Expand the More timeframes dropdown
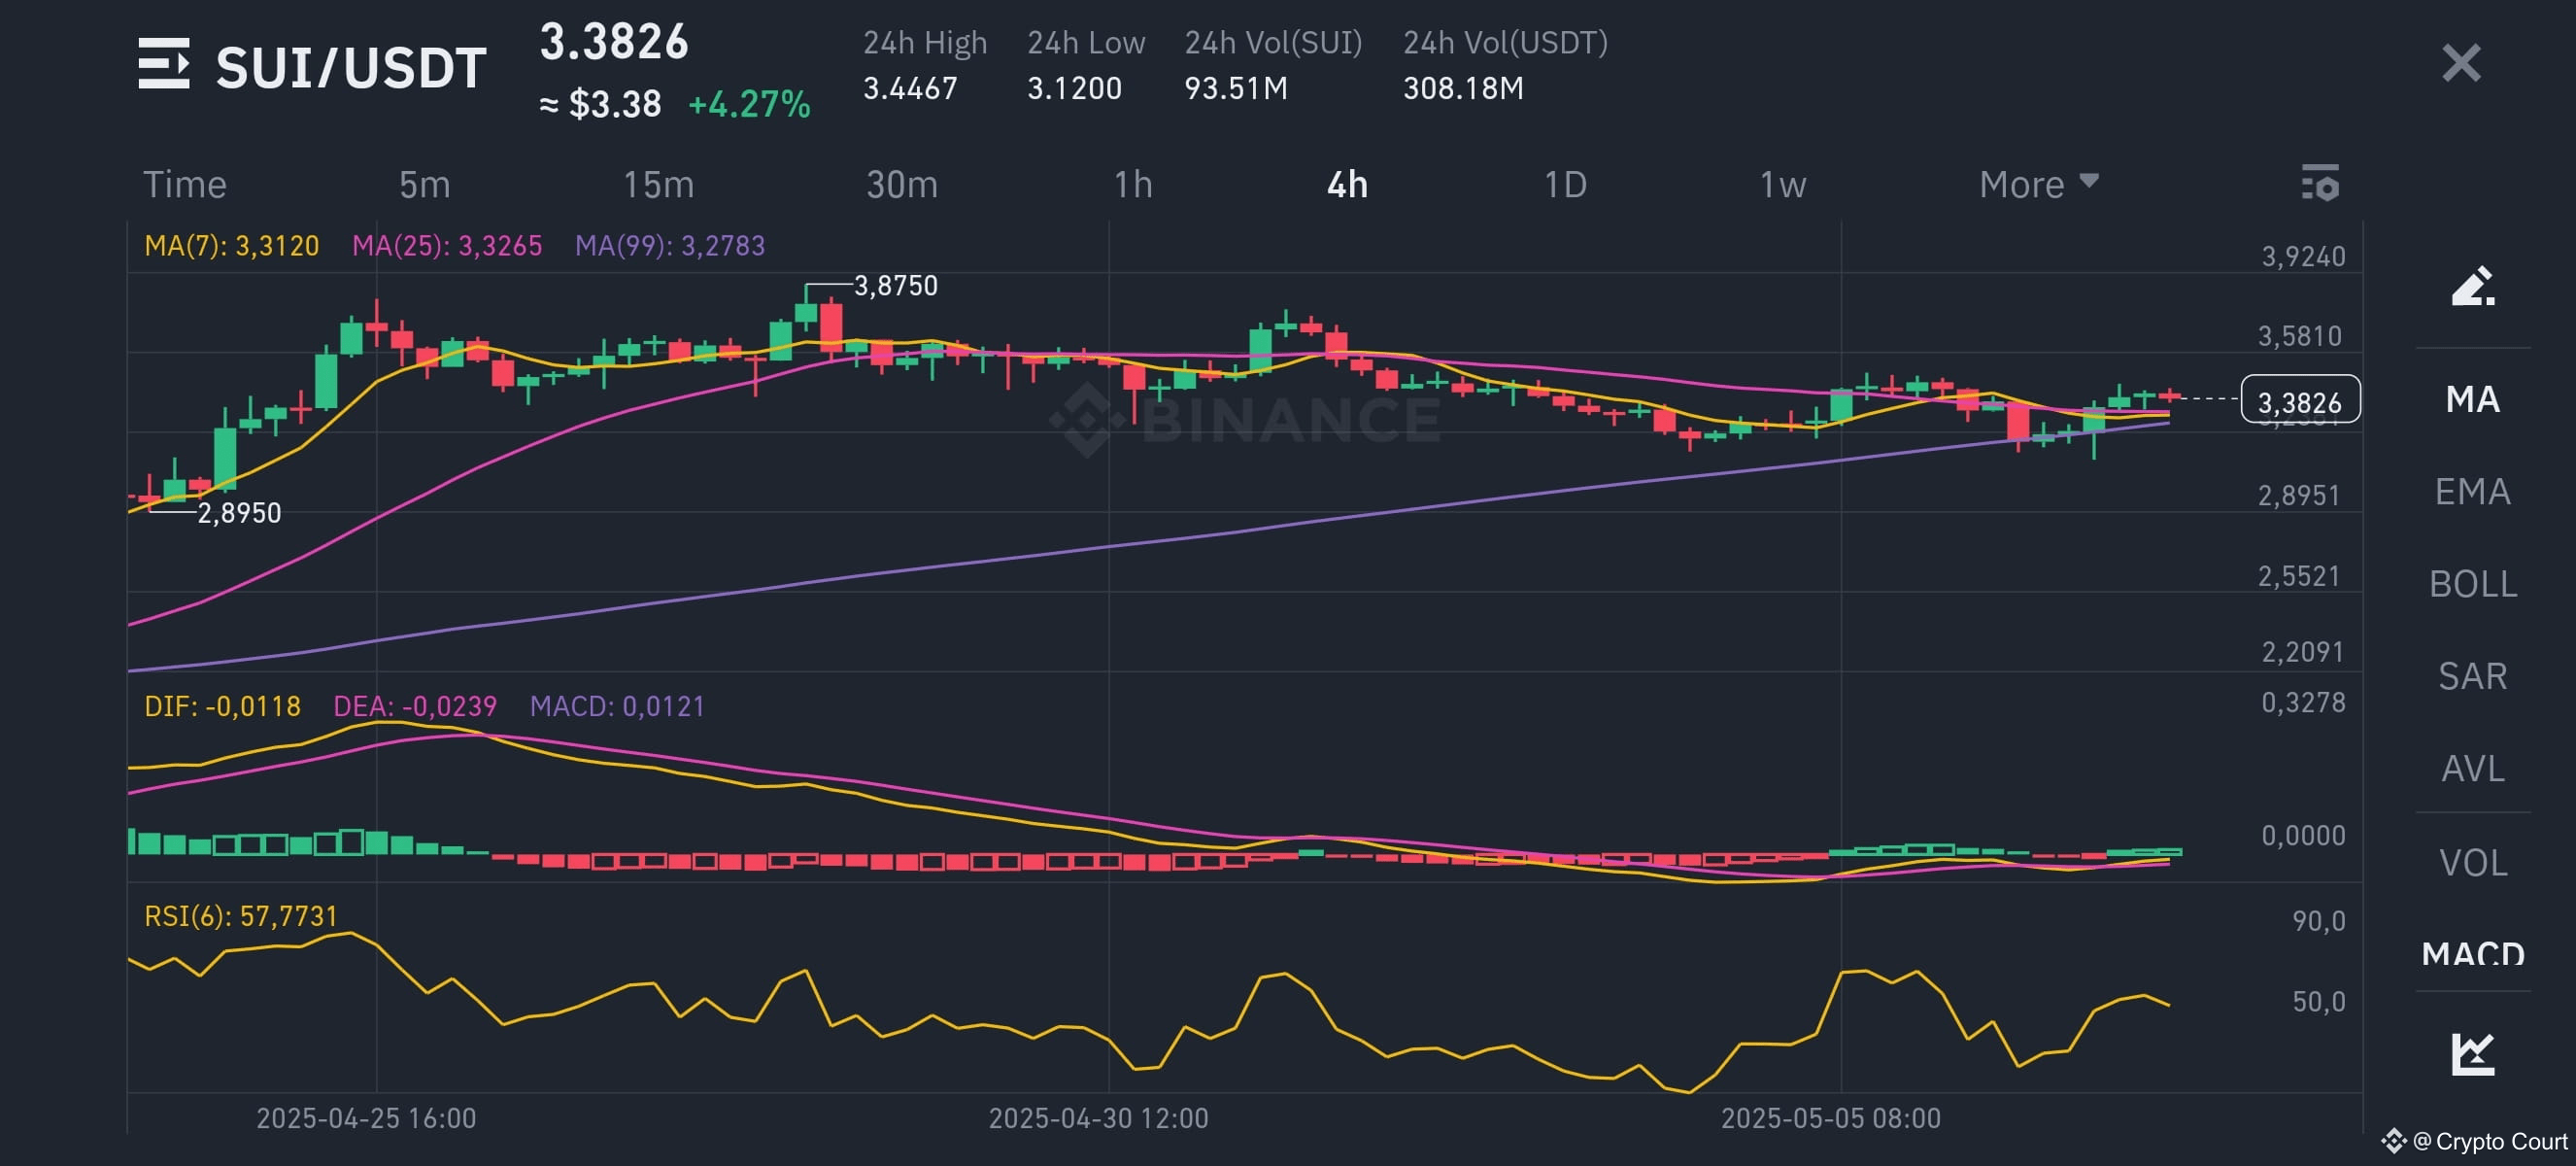This screenshot has width=2576, height=1166. [x=2039, y=184]
